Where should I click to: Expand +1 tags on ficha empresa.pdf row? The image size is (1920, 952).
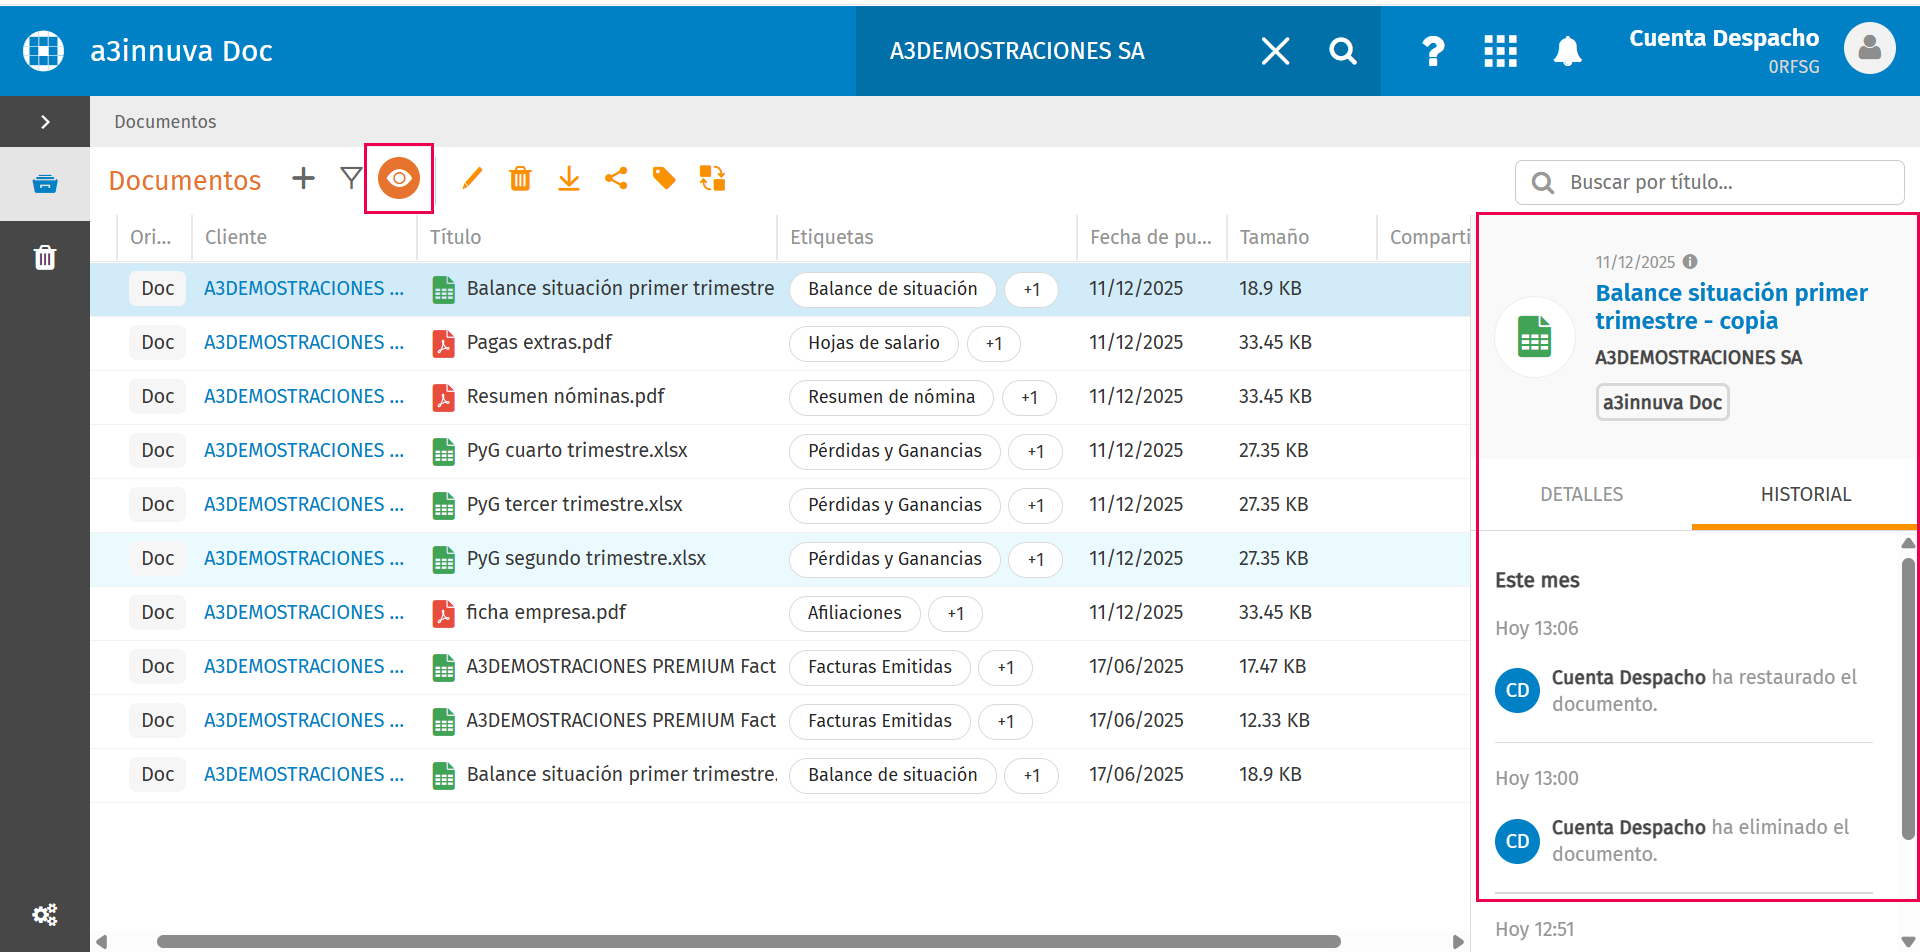tap(956, 613)
